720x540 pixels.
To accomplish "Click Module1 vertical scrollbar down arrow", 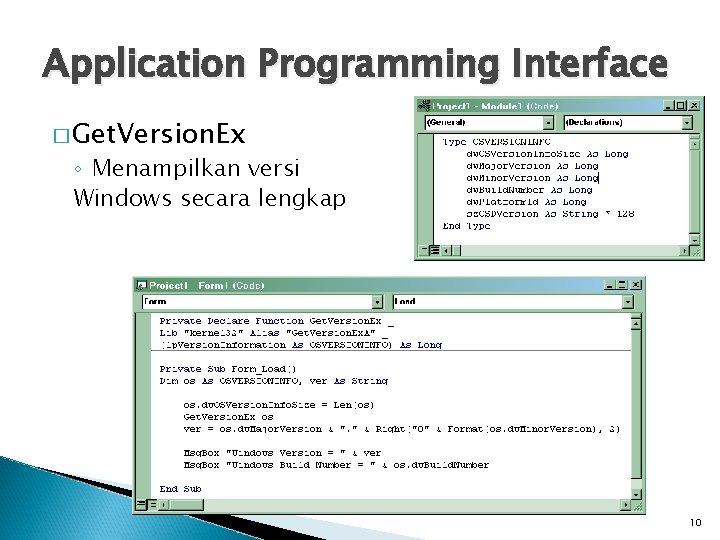I will click(694, 240).
